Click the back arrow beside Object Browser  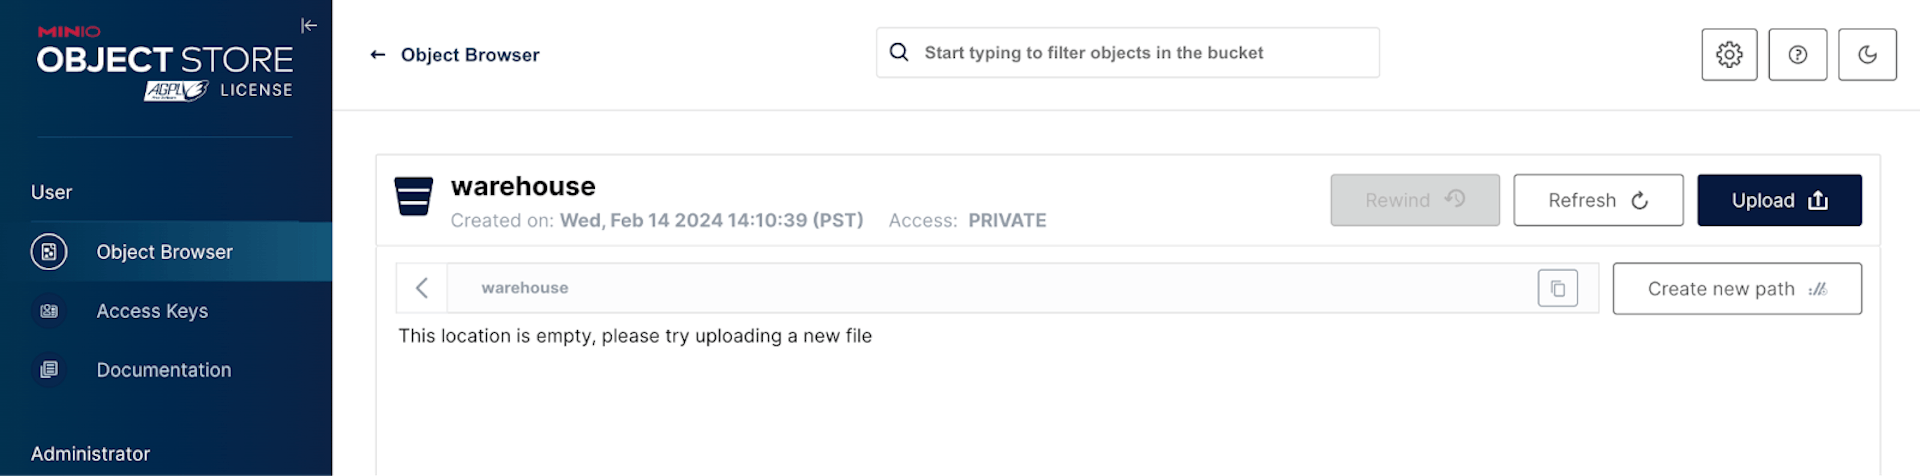click(x=378, y=55)
